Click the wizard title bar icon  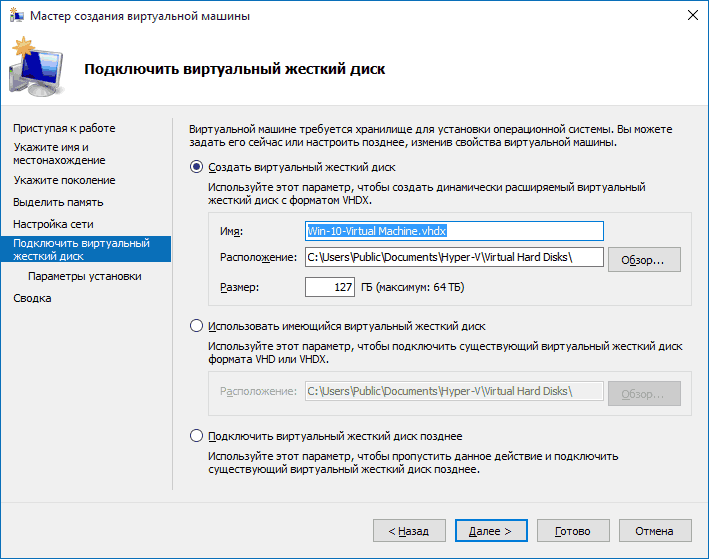tap(17, 16)
